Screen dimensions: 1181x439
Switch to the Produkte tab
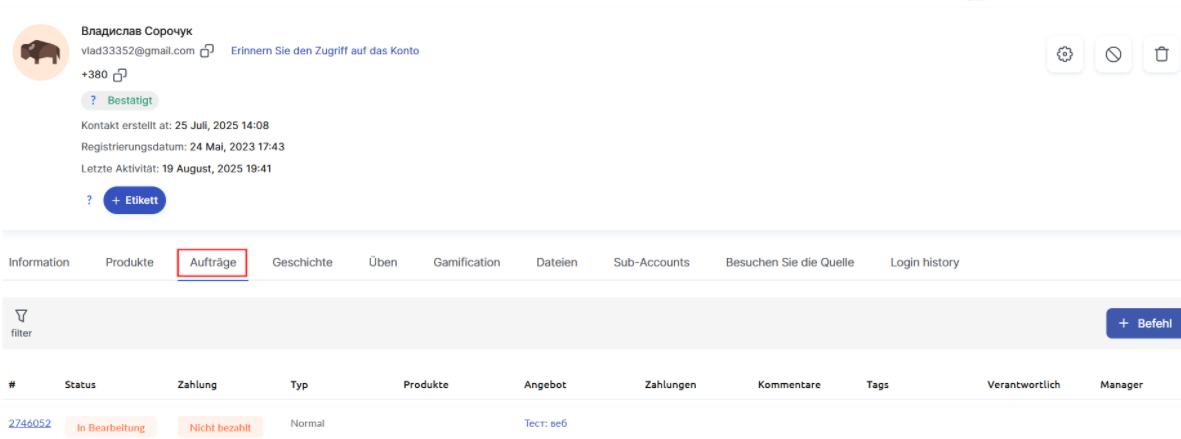[130, 262]
